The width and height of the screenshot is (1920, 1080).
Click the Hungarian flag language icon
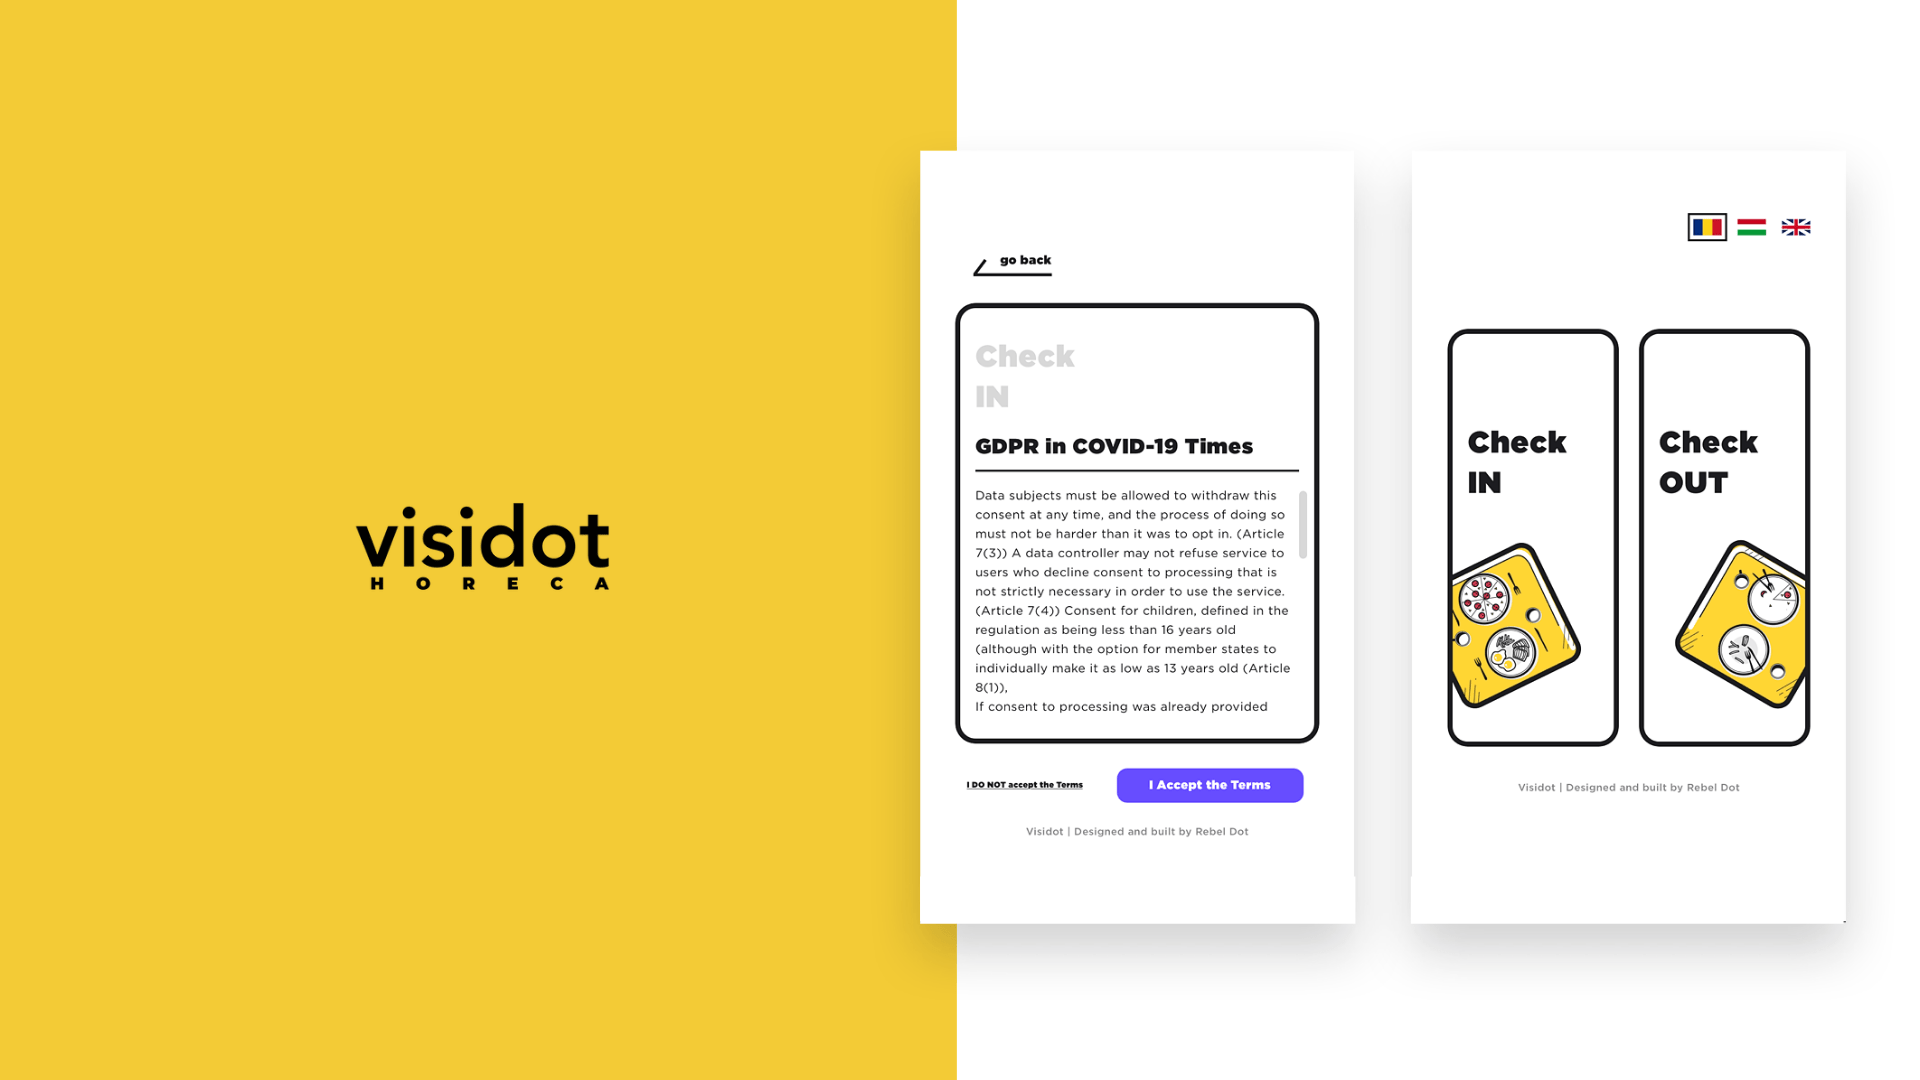(1751, 227)
